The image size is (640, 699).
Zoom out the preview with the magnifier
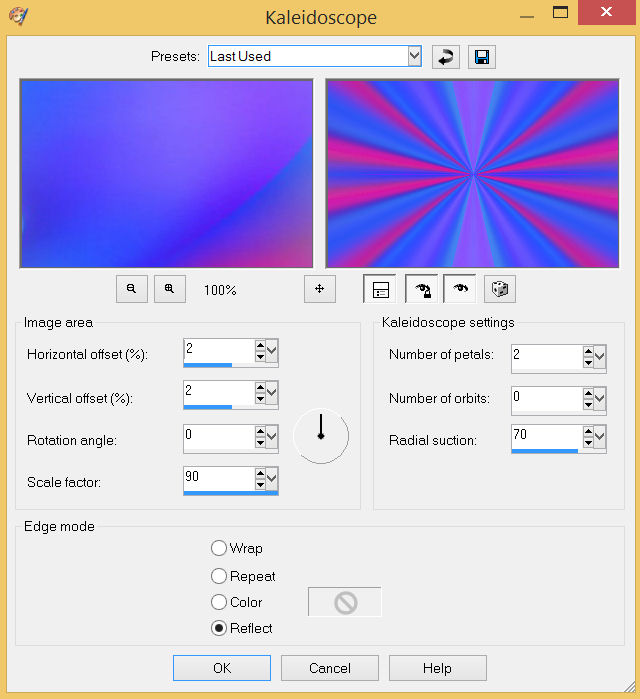click(131, 289)
